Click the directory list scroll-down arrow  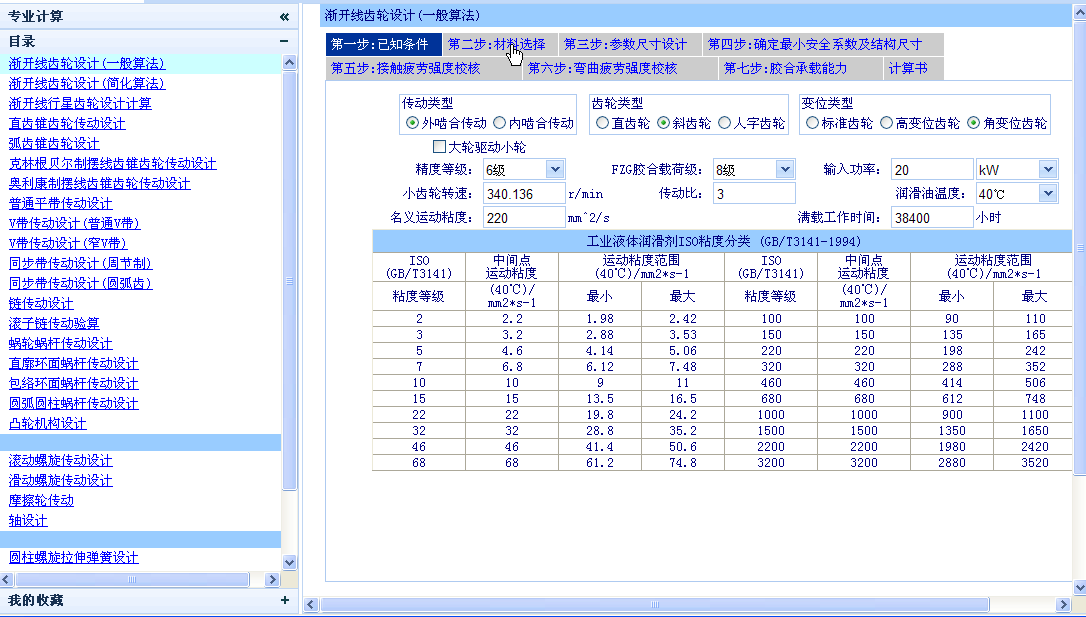pos(290,562)
